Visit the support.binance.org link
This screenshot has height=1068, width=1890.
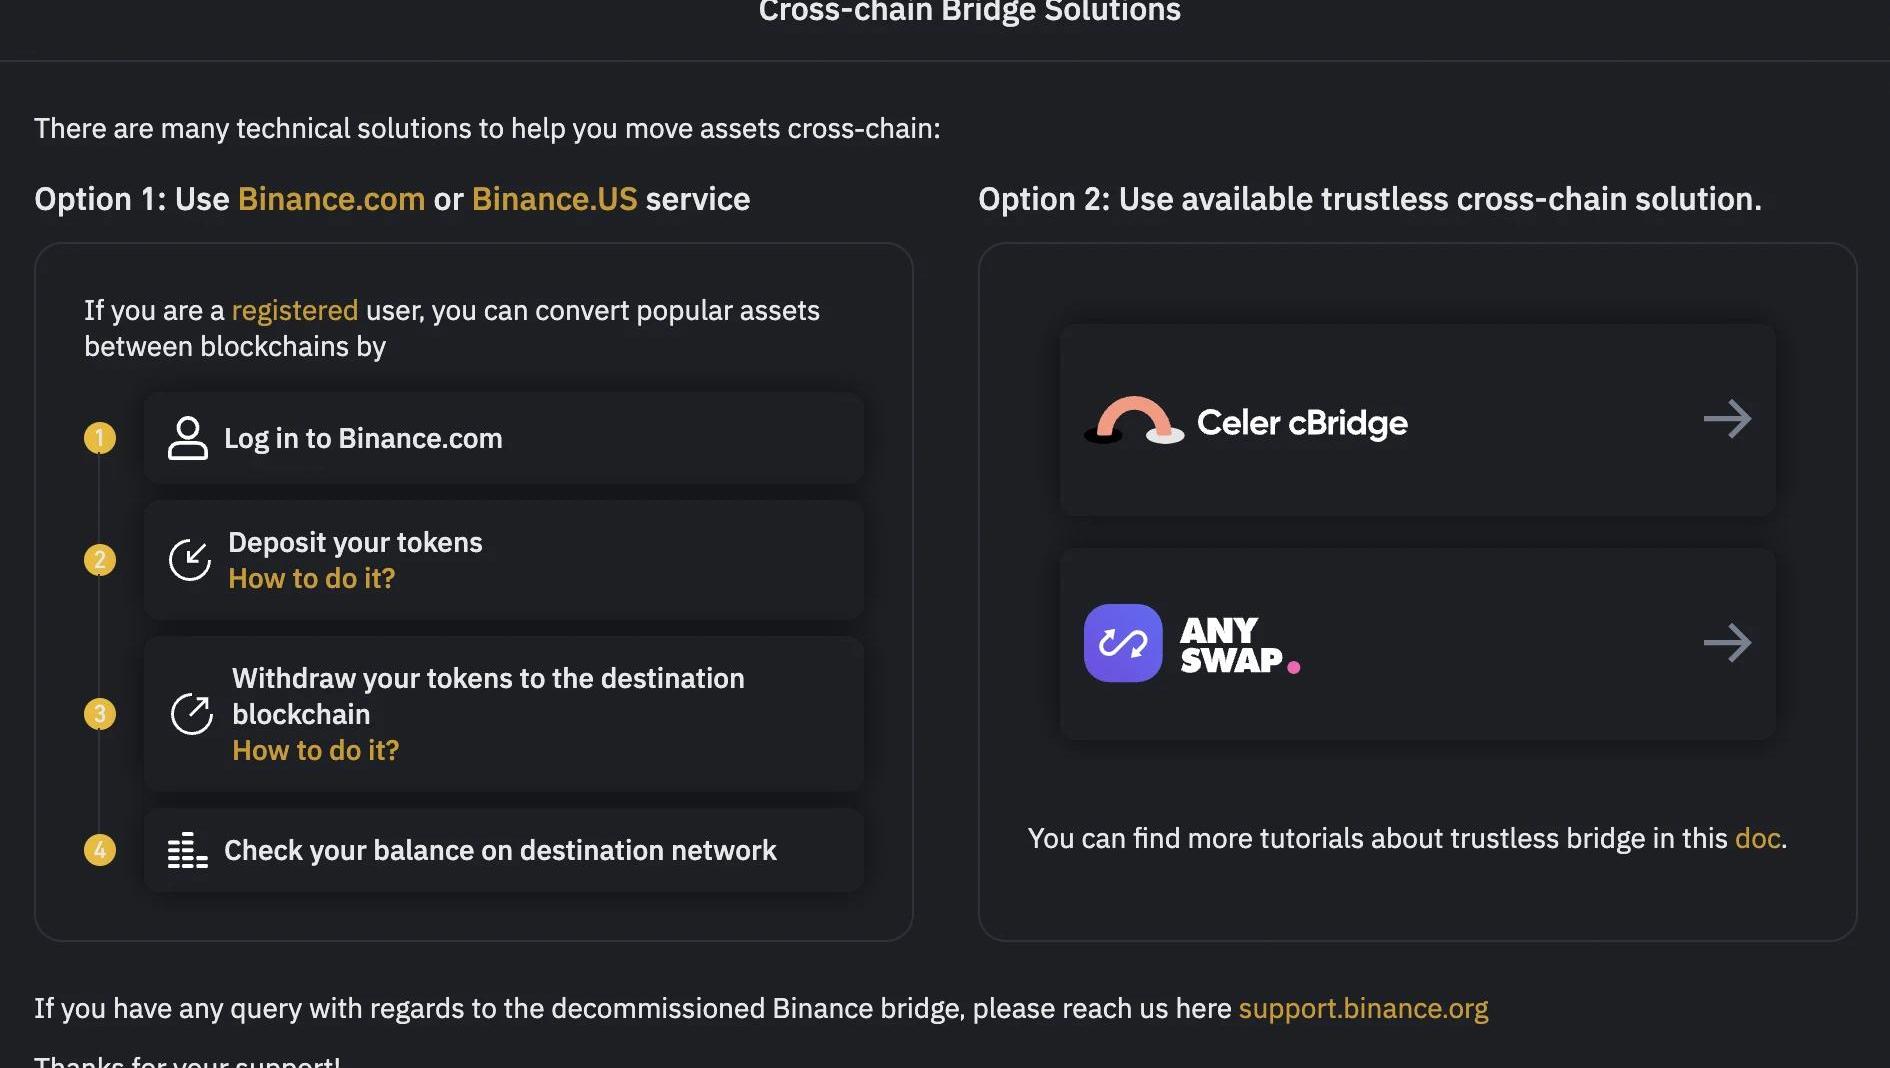1363,1008
